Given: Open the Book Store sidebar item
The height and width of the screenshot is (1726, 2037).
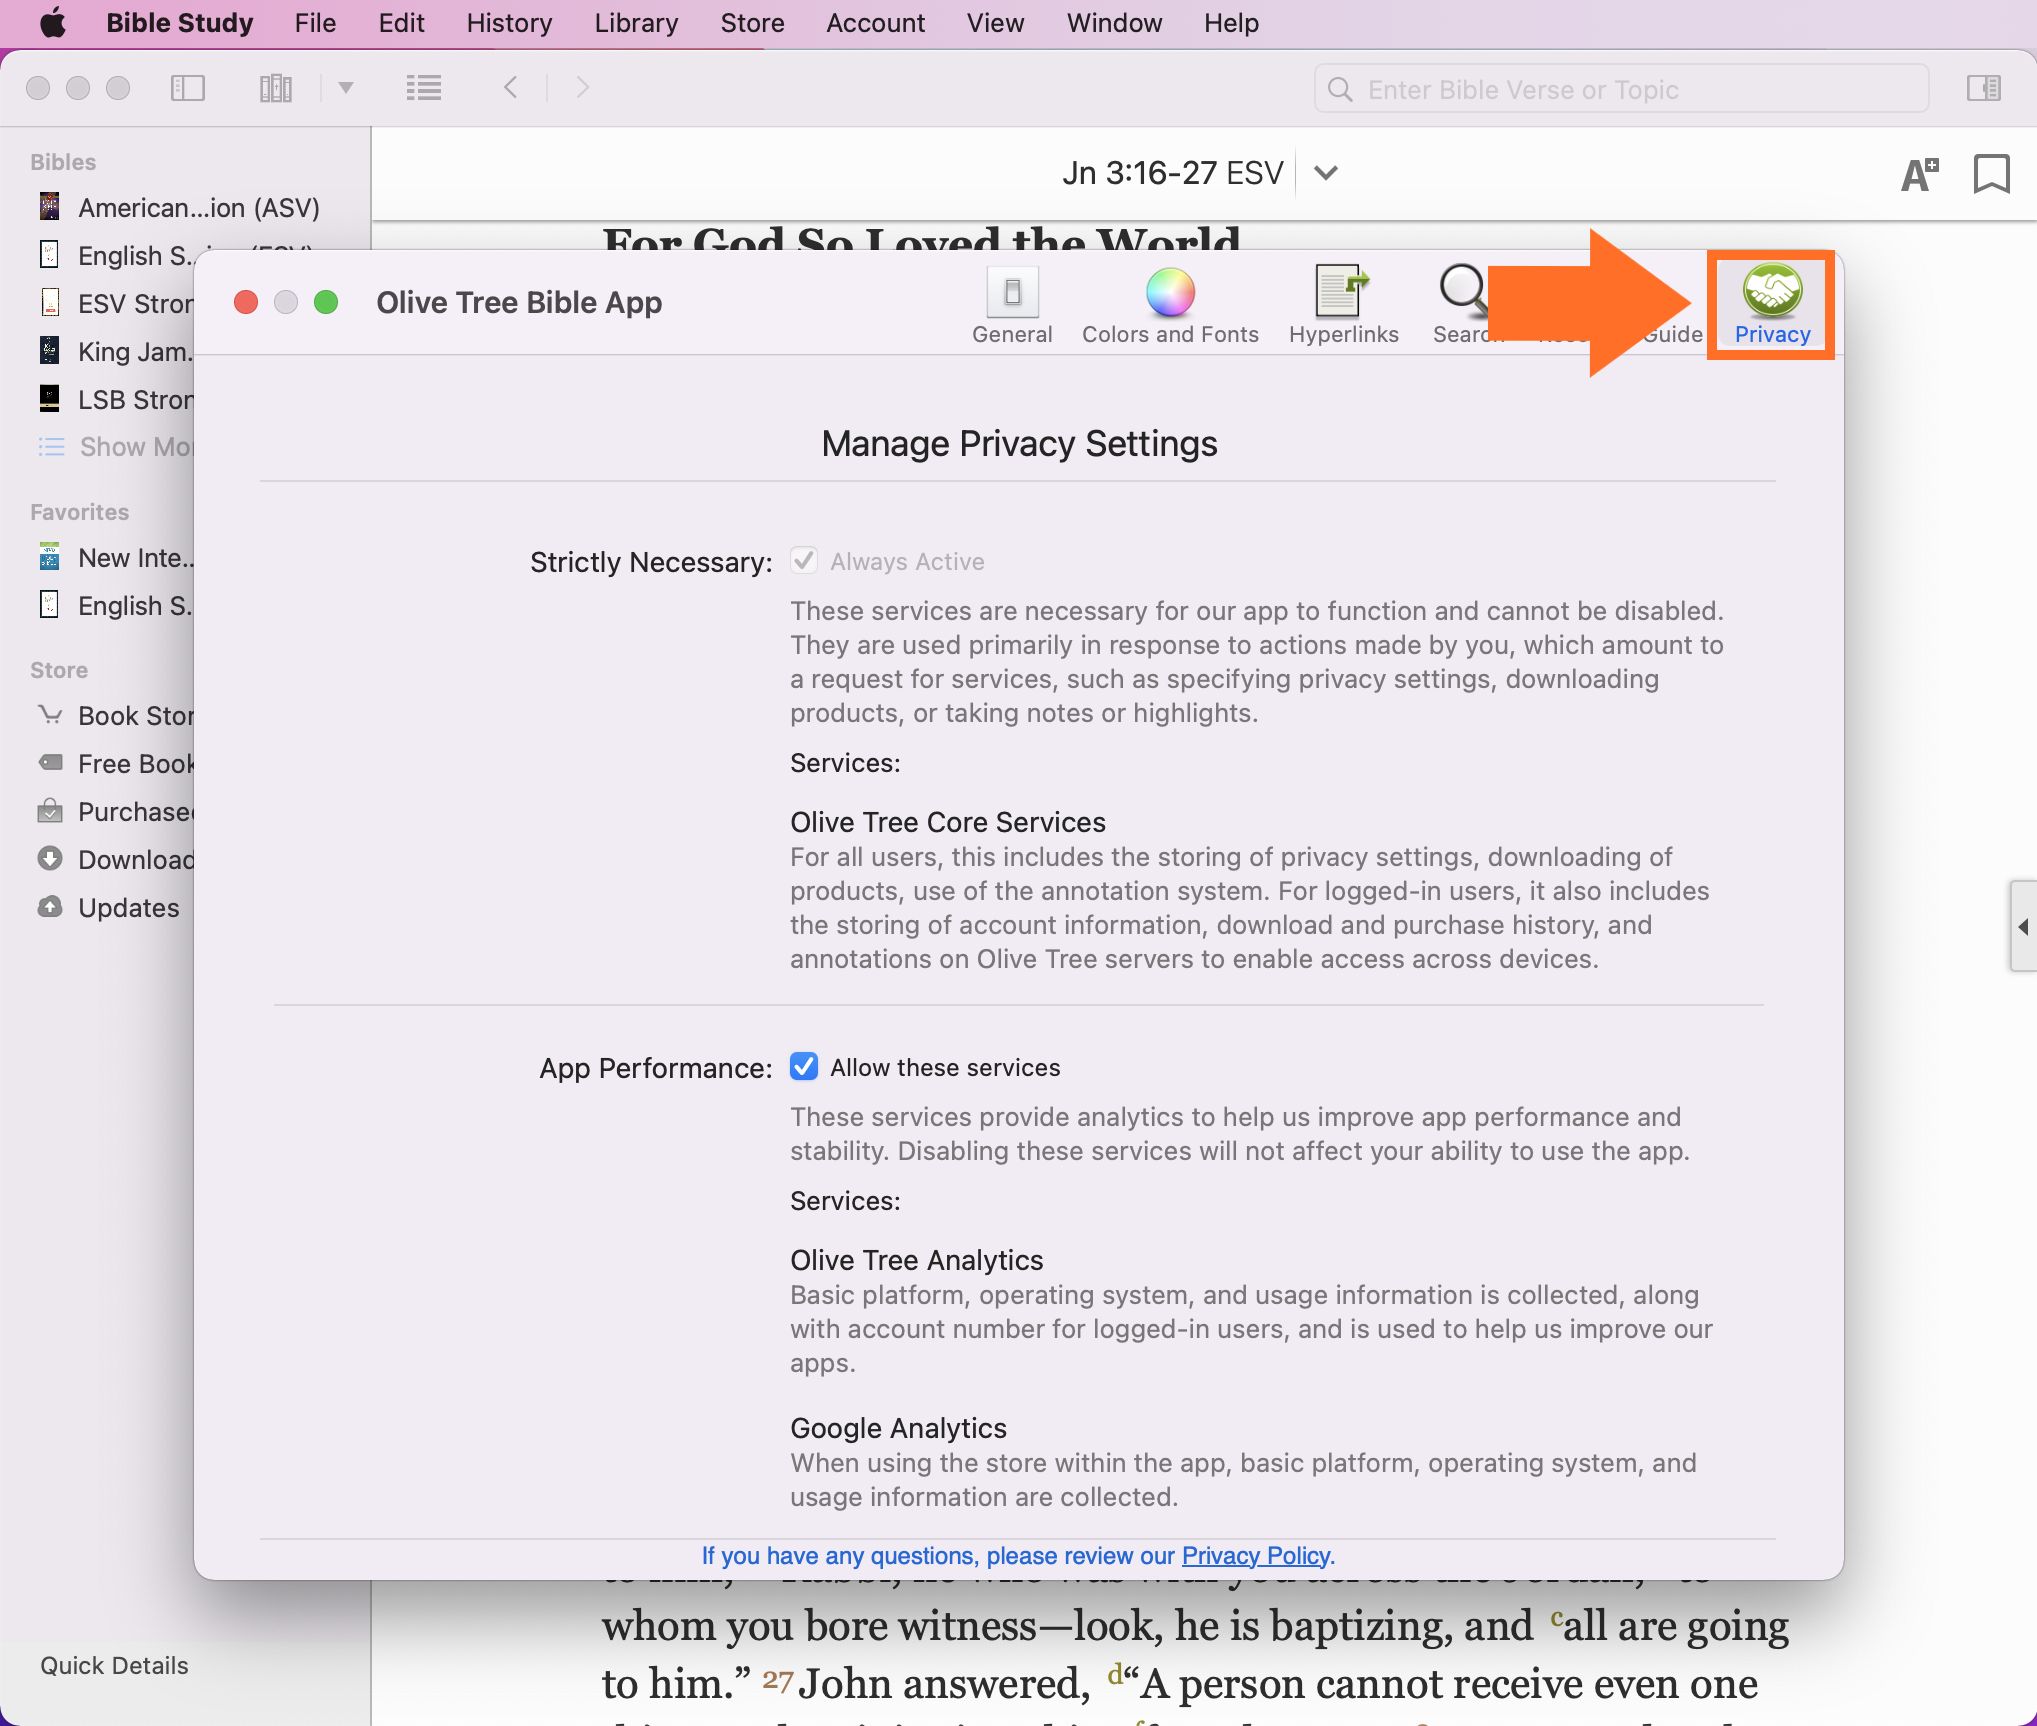Looking at the screenshot, I should pos(116,715).
